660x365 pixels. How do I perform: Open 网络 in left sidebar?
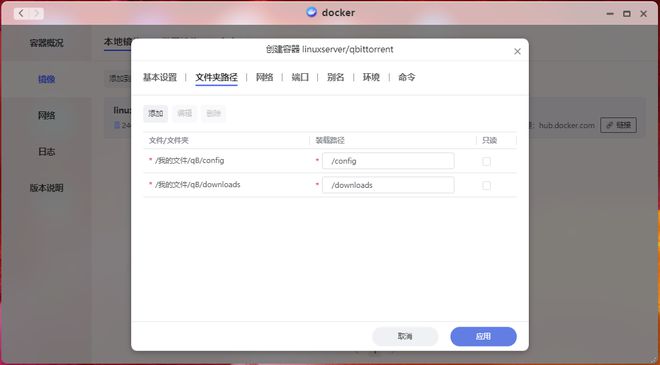click(x=46, y=115)
